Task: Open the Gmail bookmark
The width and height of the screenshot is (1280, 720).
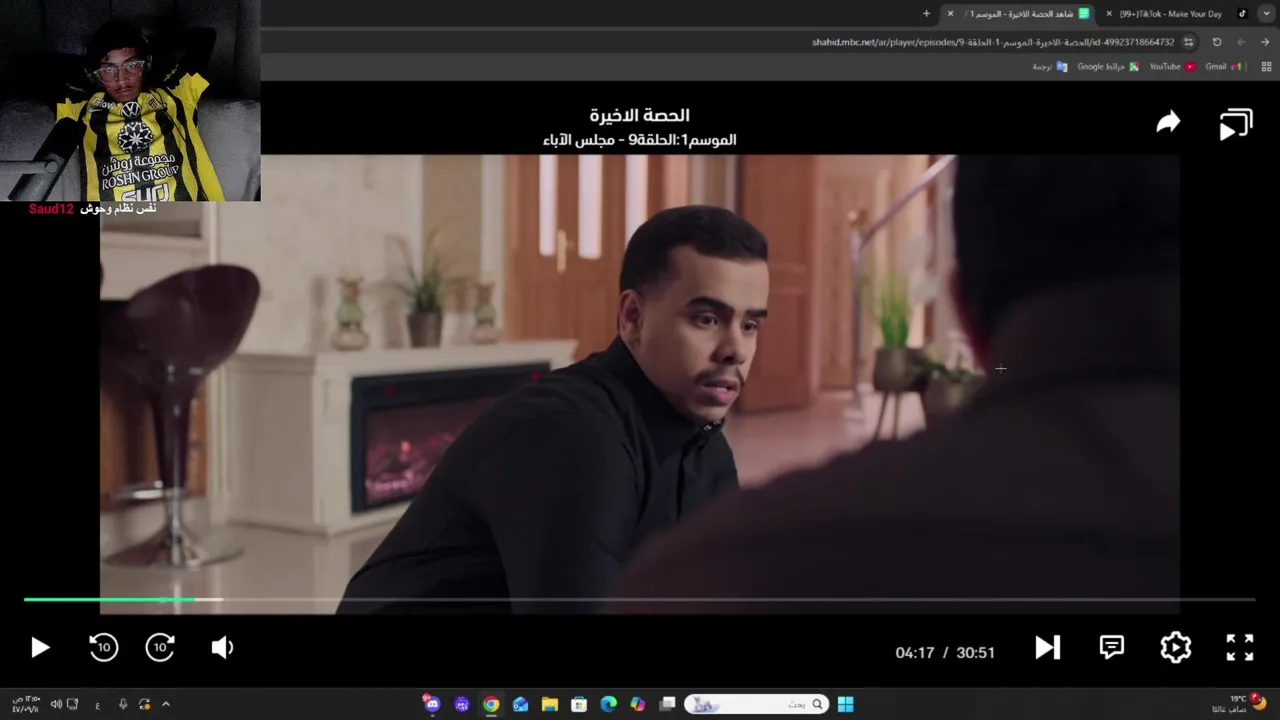Action: [x=1223, y=67]
